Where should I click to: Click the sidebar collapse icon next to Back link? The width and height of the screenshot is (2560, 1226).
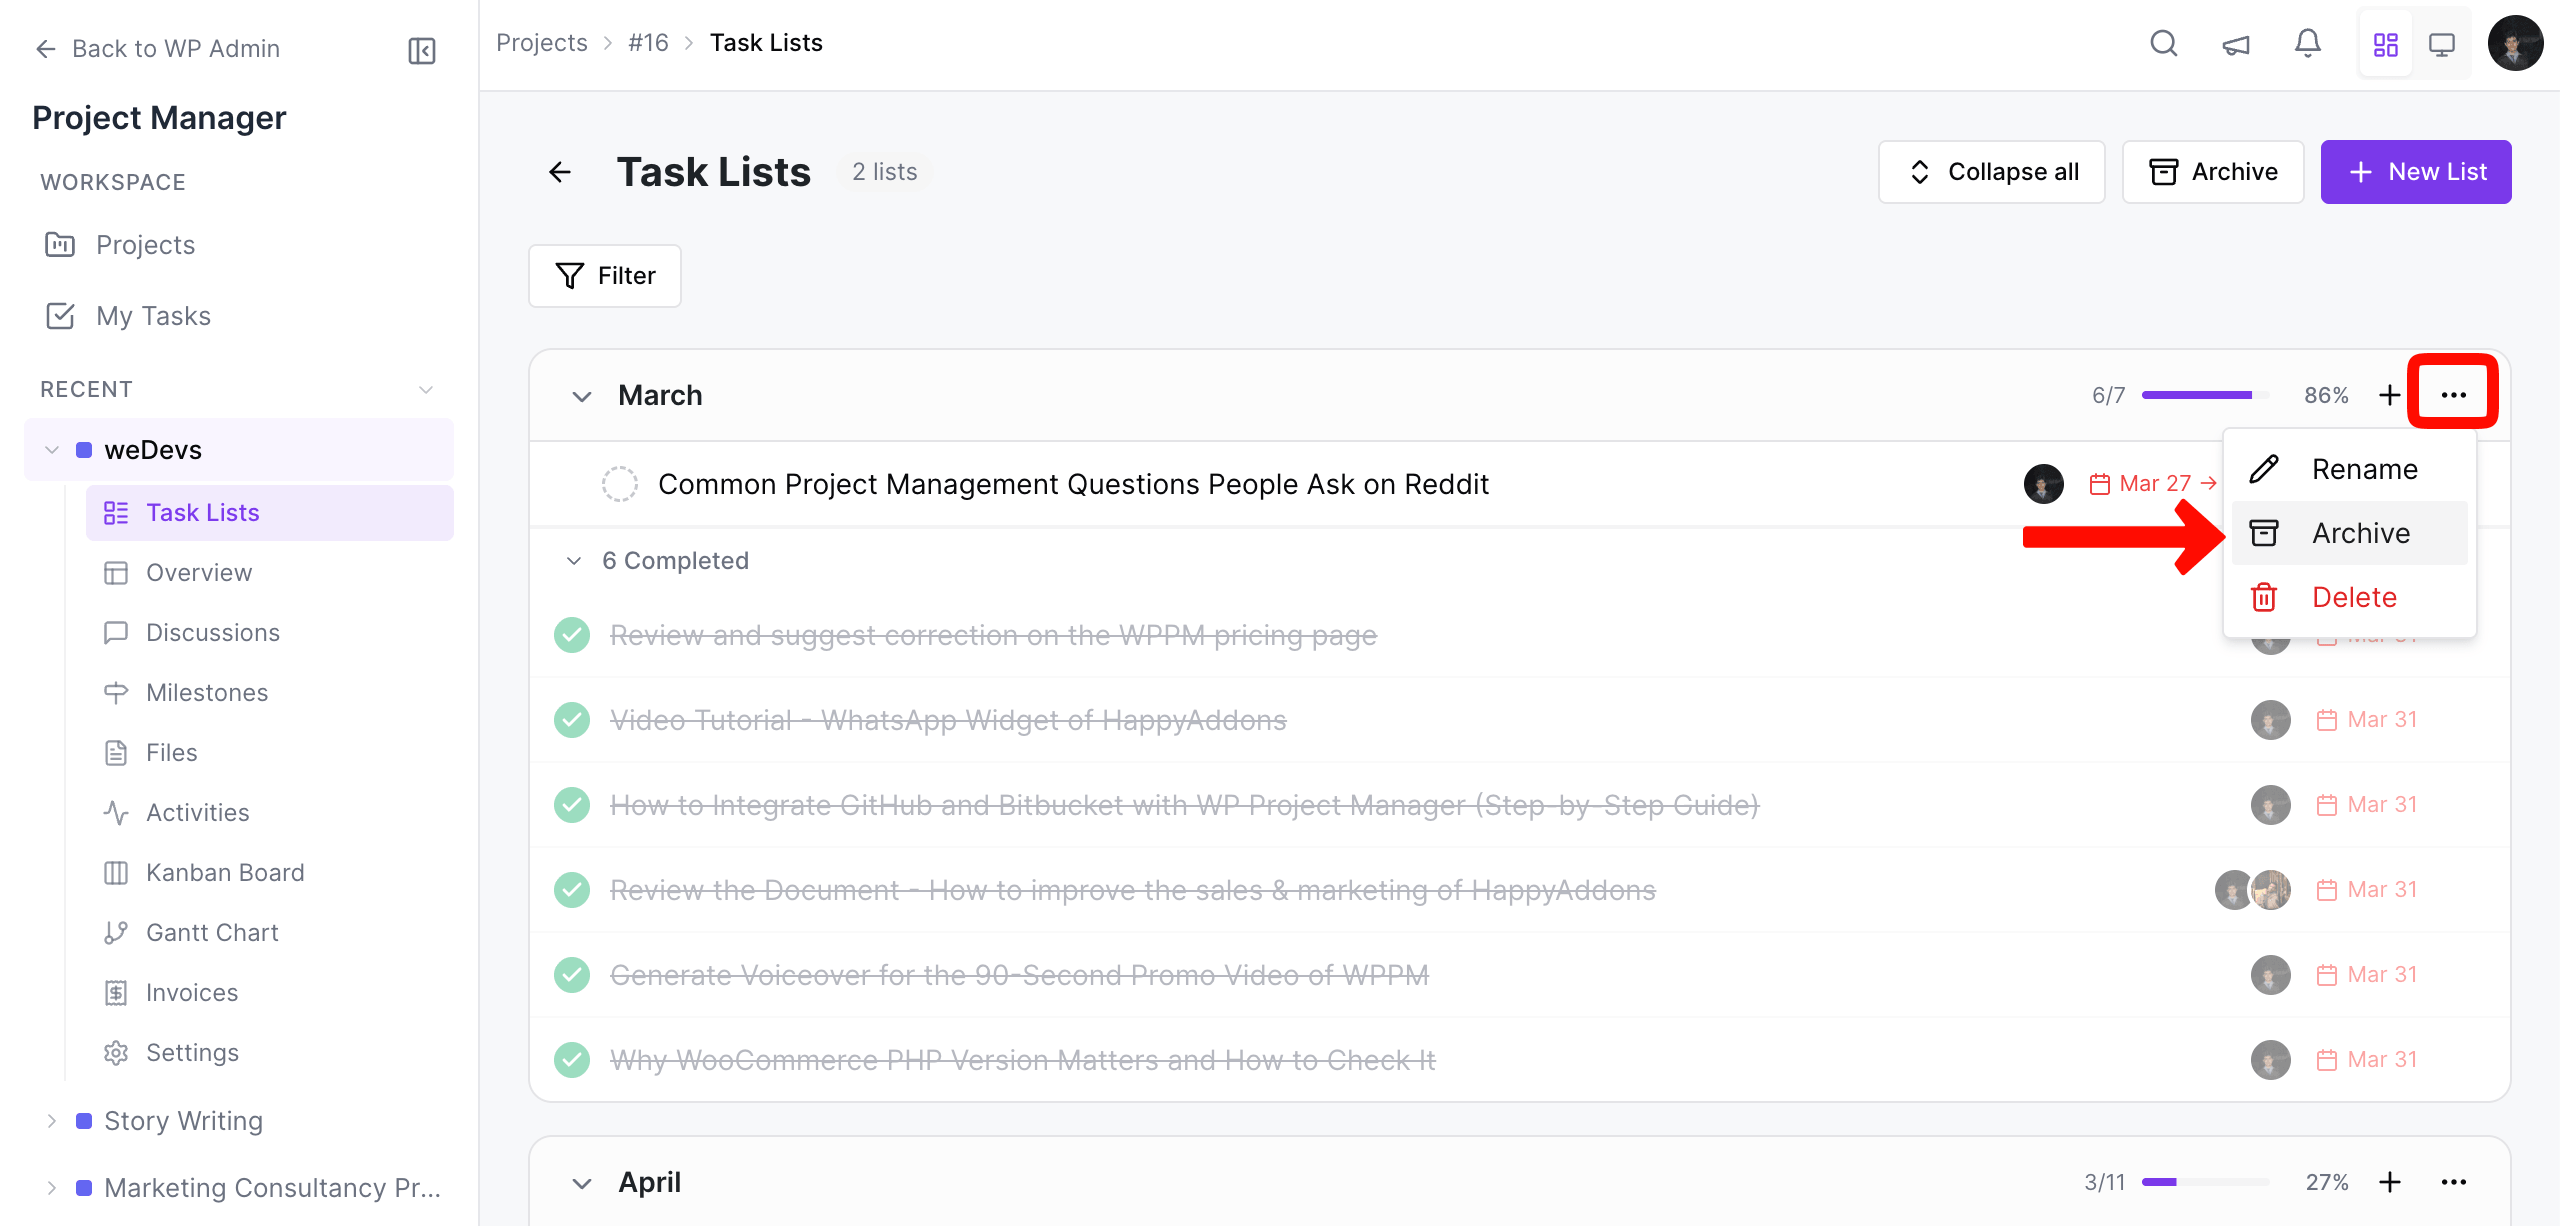pos(421,49)
